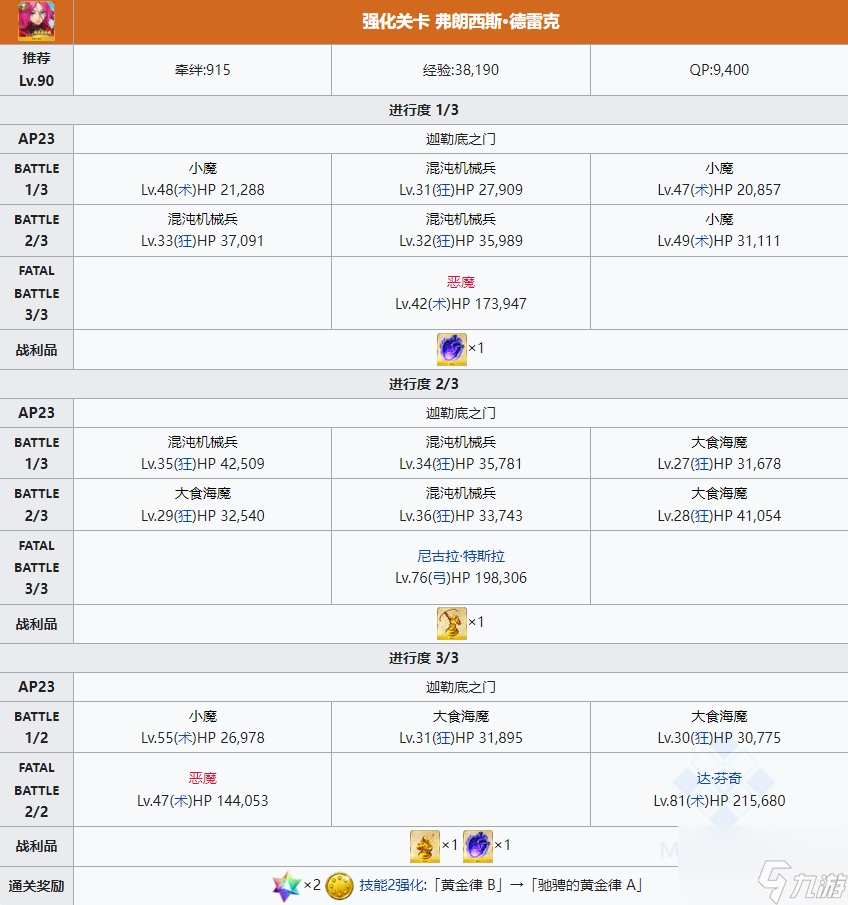
Task: Open red 恶魔 link at Lv.47
Action: 203,778
